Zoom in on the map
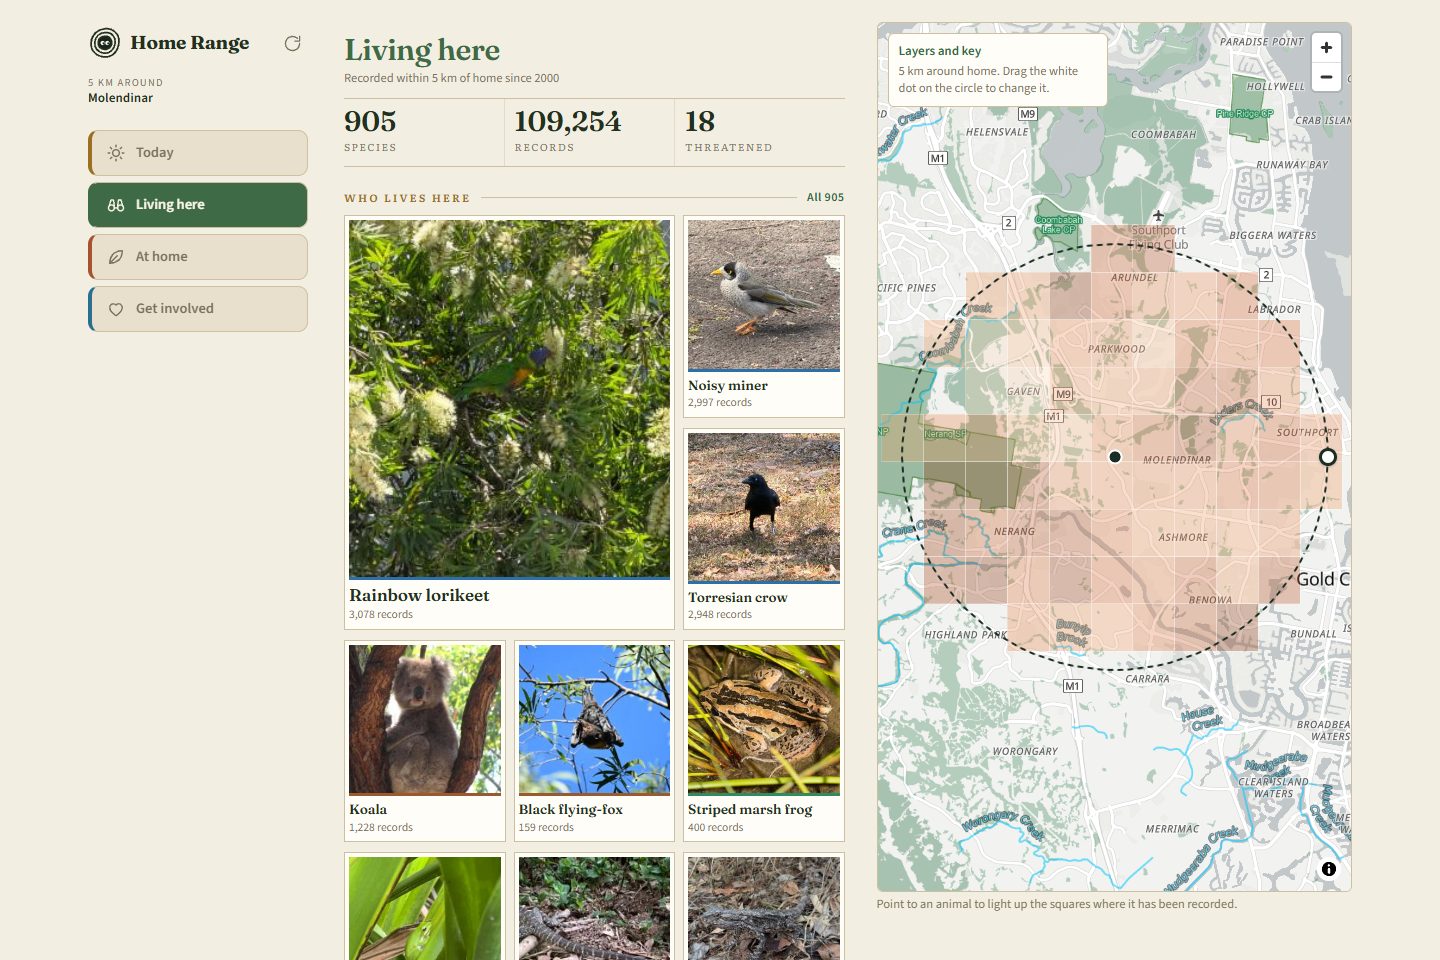 (1326, 47)
